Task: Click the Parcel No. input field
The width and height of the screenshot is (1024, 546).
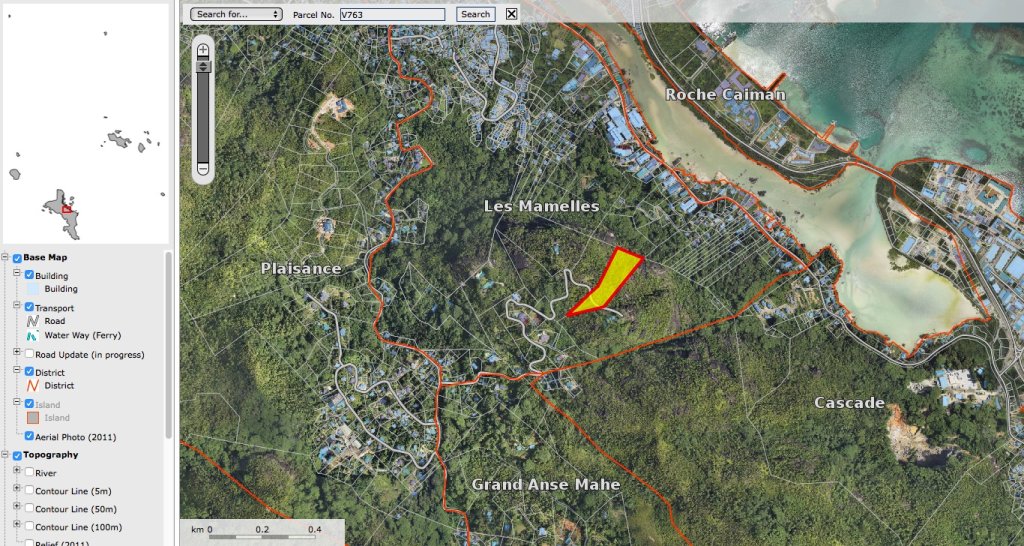Action: tap(392, 14)
